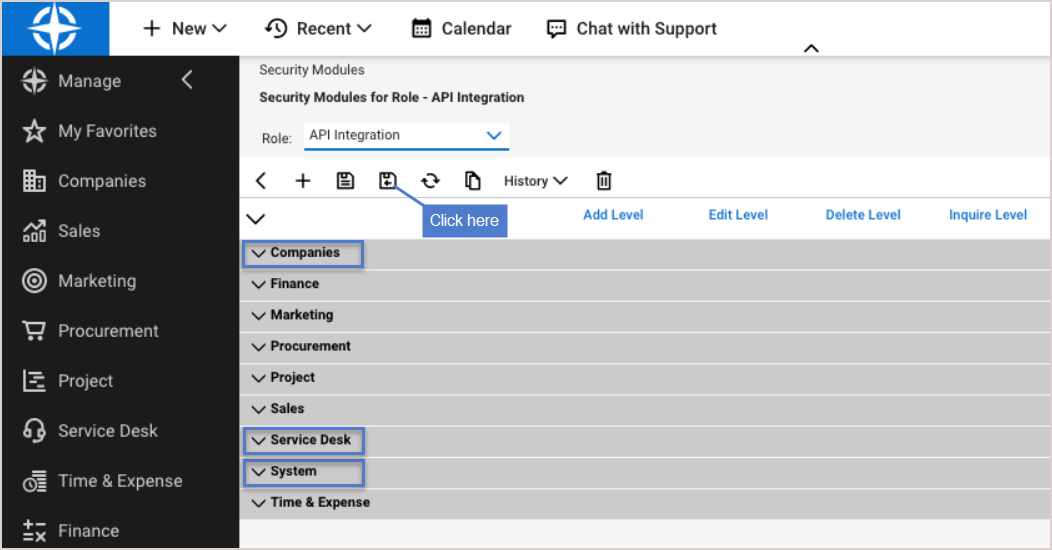Click the Inquire Level column header

(988, 215)
